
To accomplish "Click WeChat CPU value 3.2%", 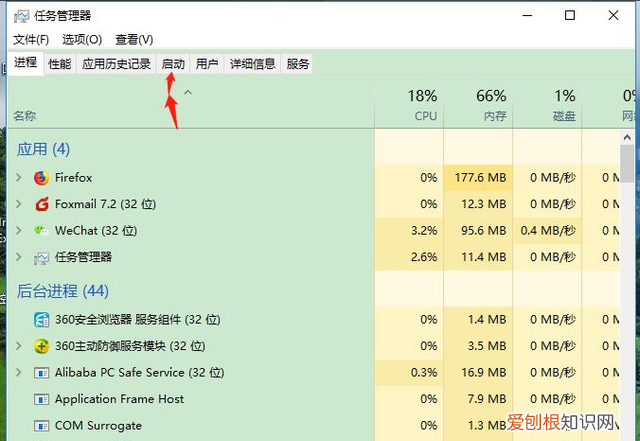I will 424,231.
